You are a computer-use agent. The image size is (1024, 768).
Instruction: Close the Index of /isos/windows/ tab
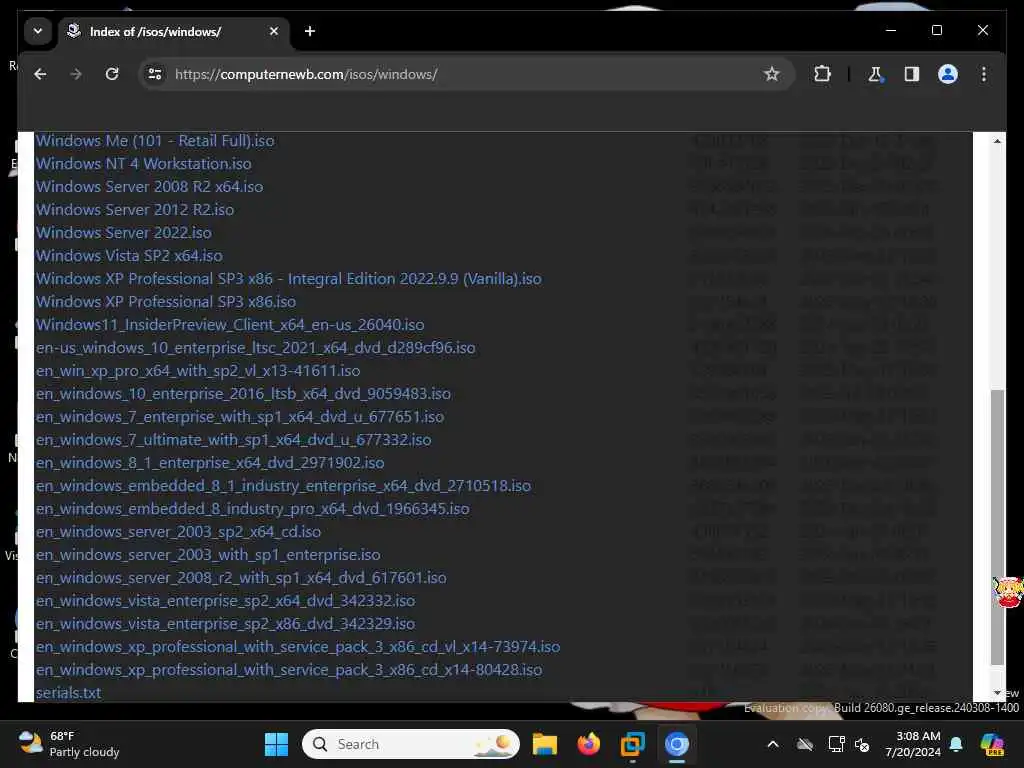click(274, 31)
